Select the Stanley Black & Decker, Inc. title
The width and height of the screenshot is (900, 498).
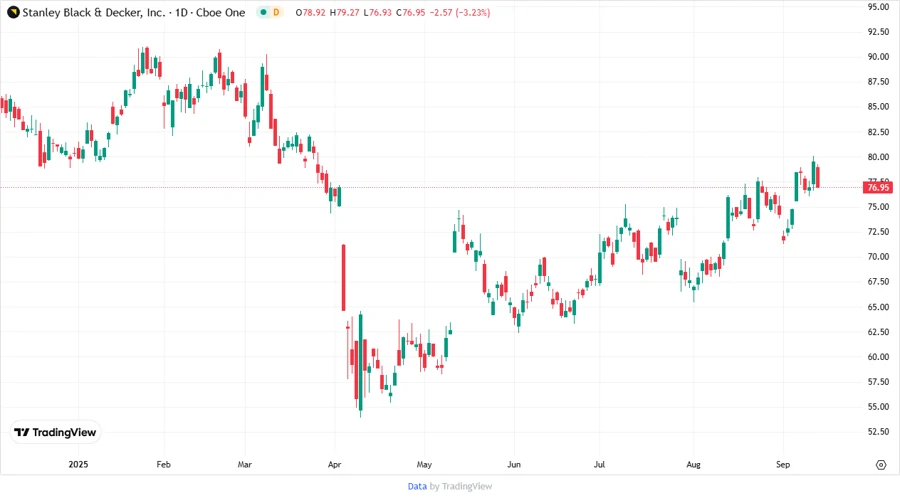[x=94, y=12]
